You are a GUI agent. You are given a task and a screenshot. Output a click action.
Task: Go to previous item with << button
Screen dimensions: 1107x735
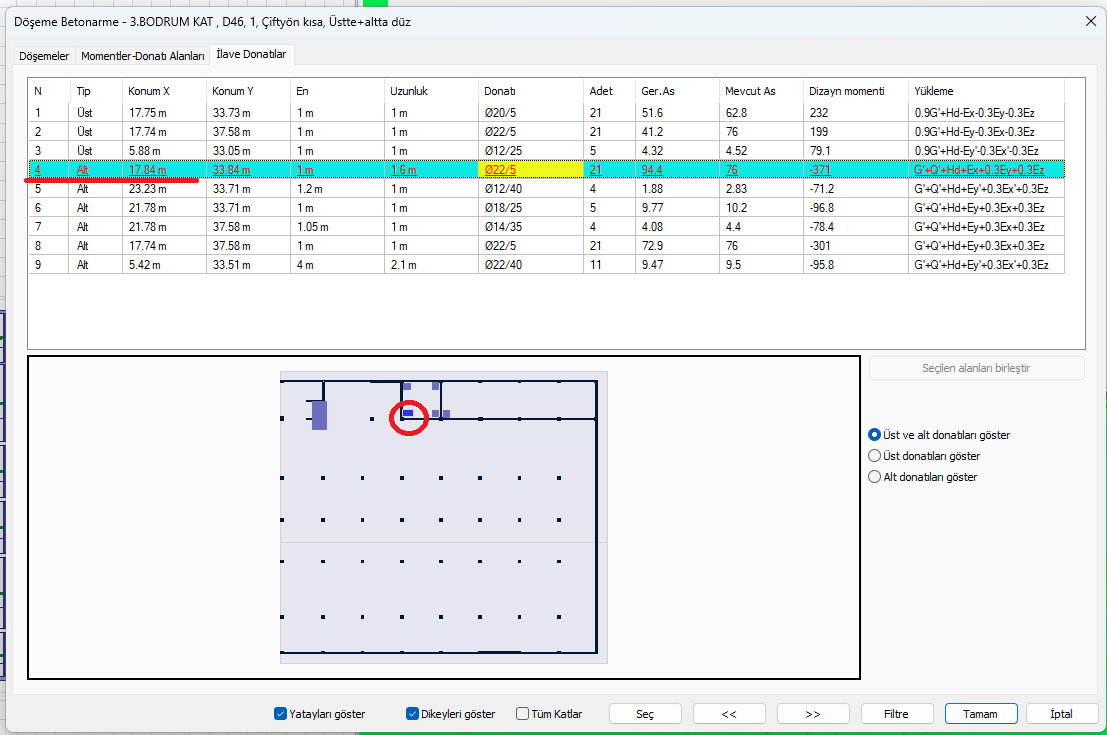coord(729,714)
